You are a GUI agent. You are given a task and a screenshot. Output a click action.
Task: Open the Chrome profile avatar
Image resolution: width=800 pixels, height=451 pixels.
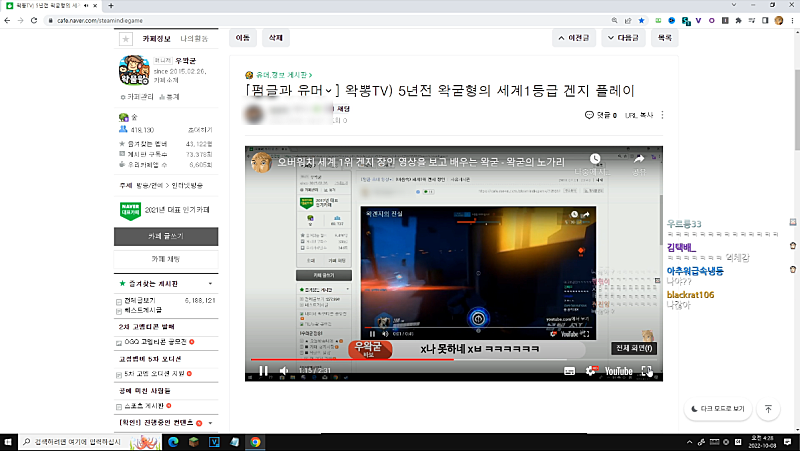(x=779, y=20)
